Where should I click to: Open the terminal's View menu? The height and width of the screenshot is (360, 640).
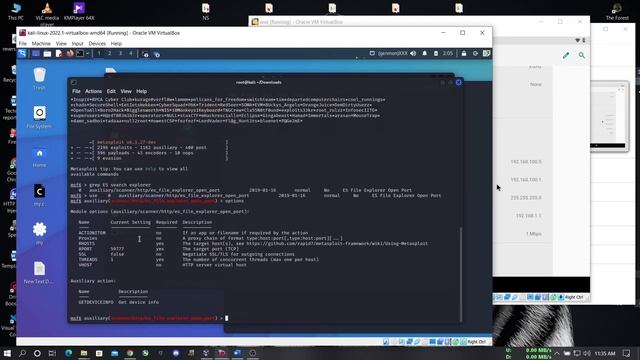[126, 91]
